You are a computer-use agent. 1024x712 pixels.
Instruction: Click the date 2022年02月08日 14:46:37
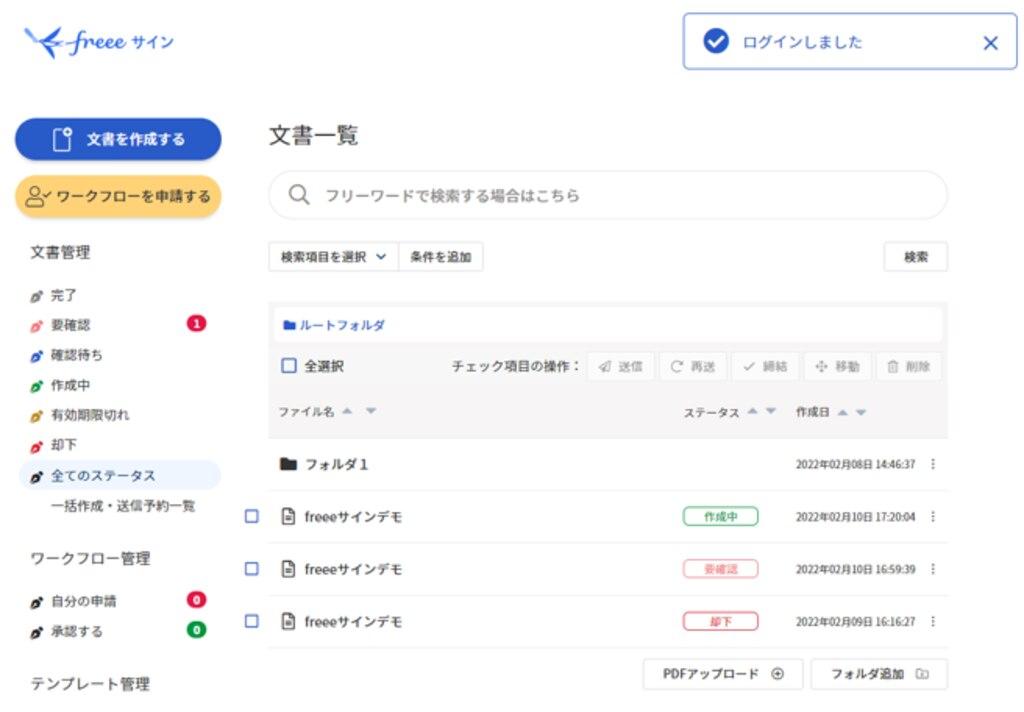pos(855,464)
